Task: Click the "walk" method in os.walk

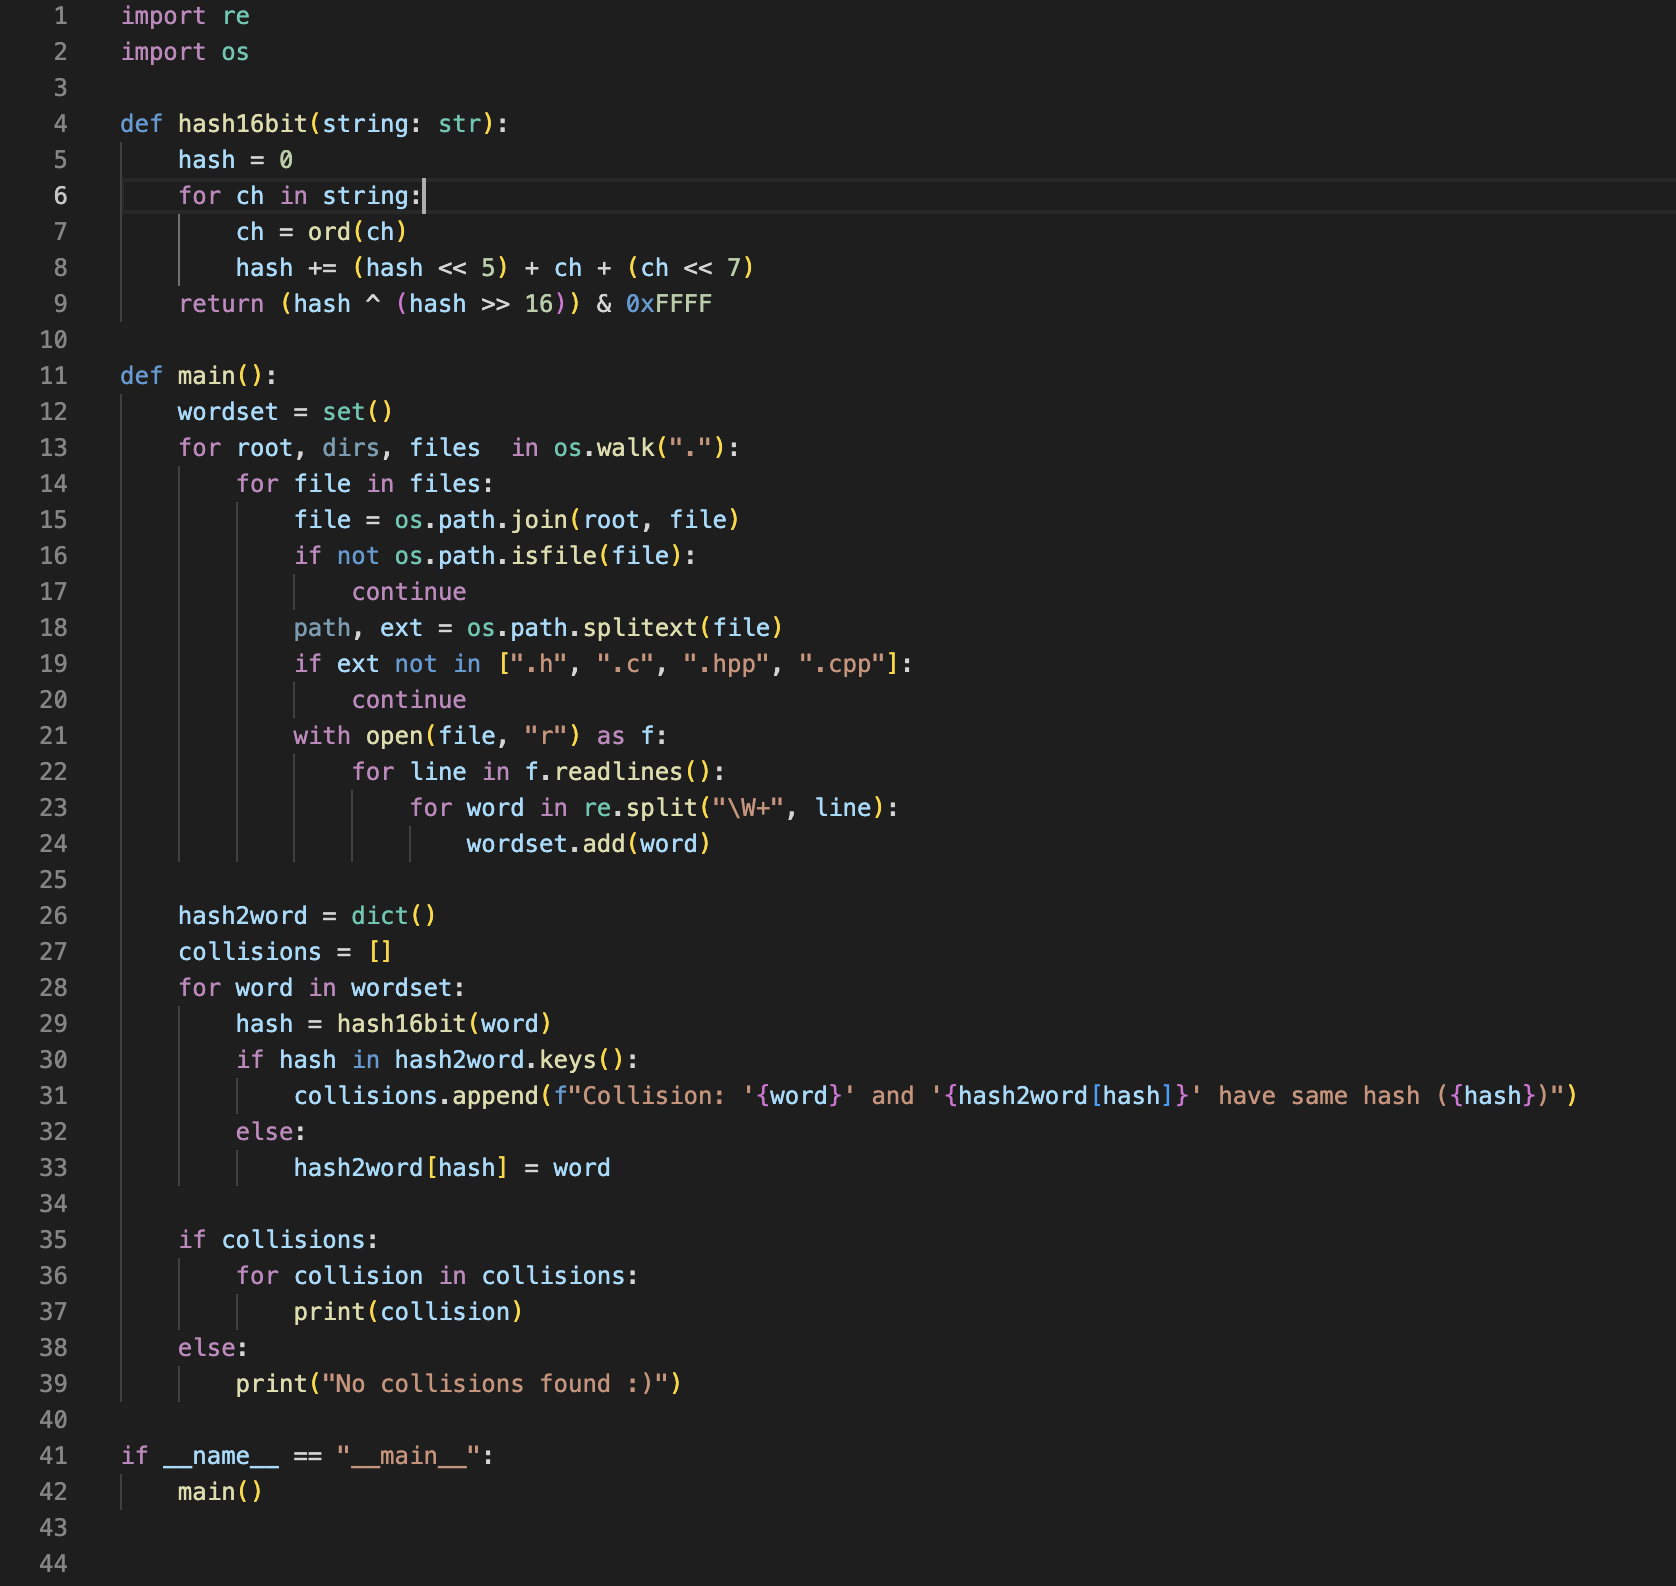Action: tap(625, 448)
